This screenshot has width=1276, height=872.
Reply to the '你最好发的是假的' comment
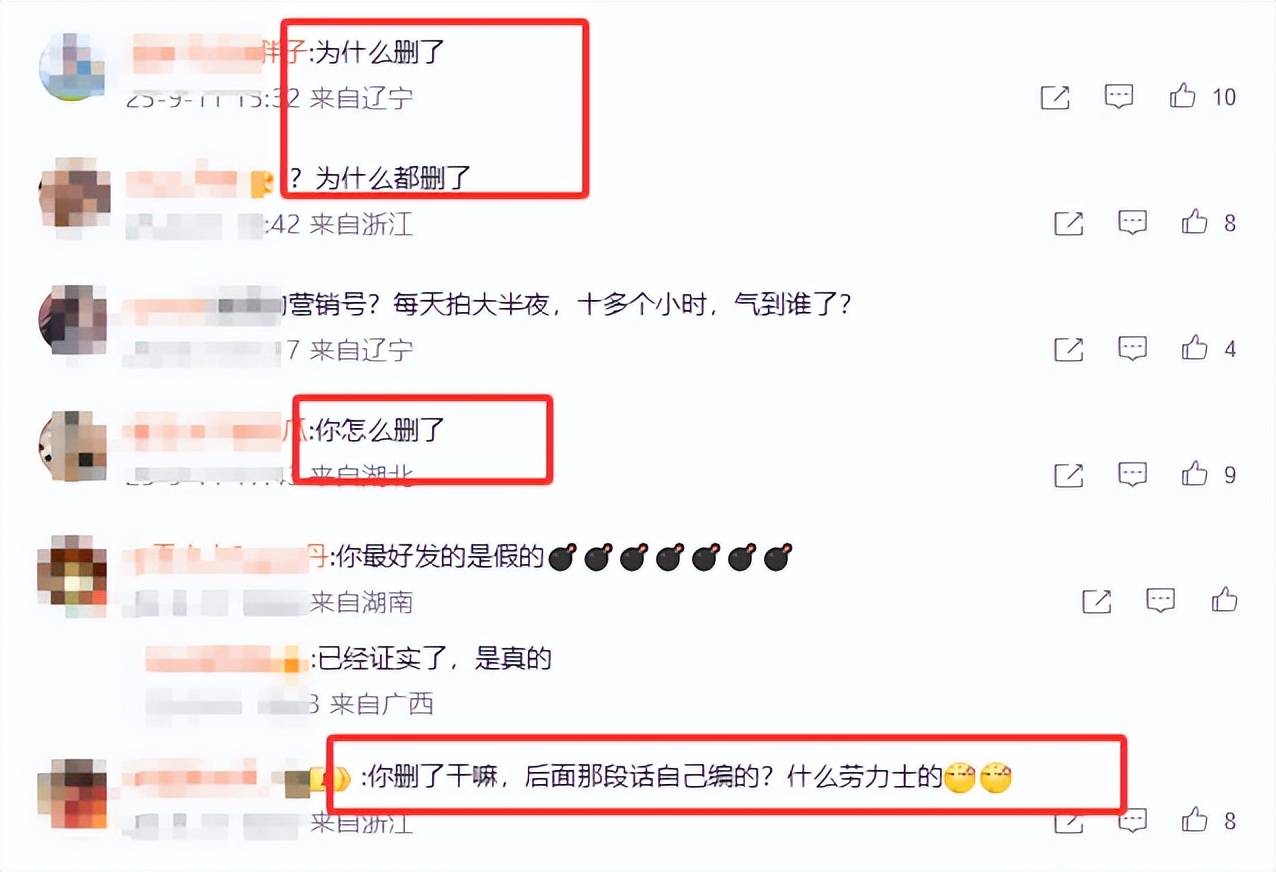(x=1160, y=600)
